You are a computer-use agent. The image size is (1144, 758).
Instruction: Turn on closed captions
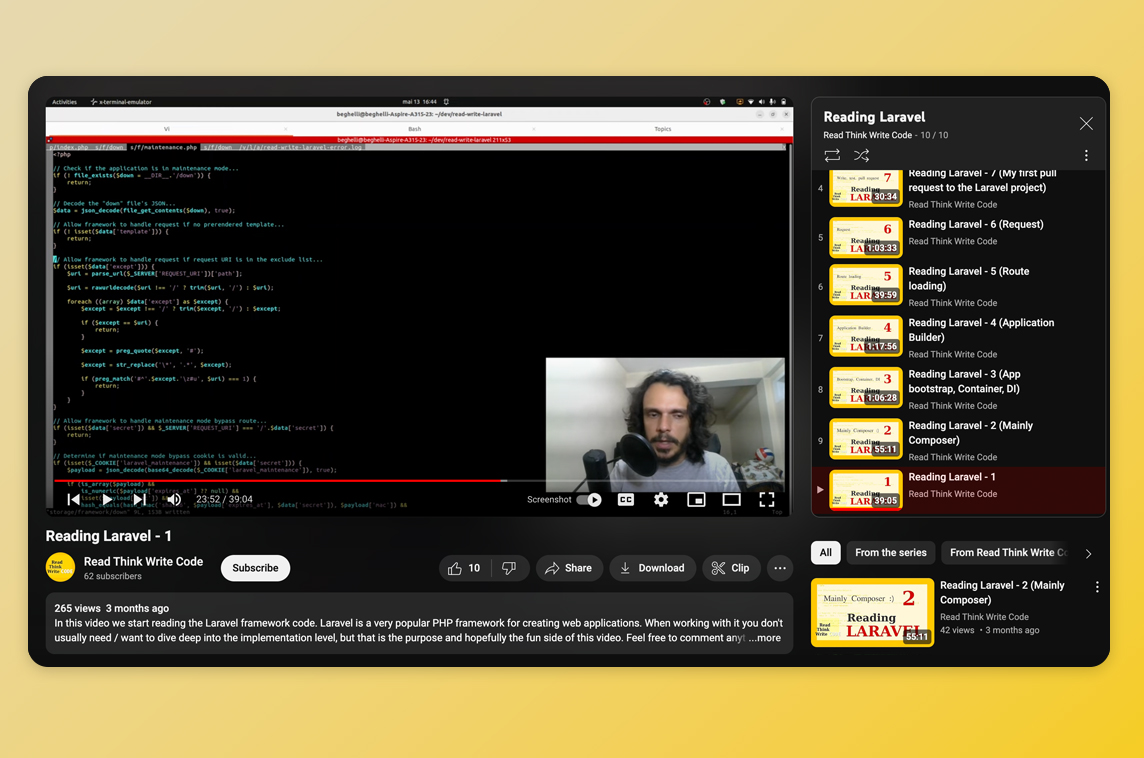coord(626,500)
